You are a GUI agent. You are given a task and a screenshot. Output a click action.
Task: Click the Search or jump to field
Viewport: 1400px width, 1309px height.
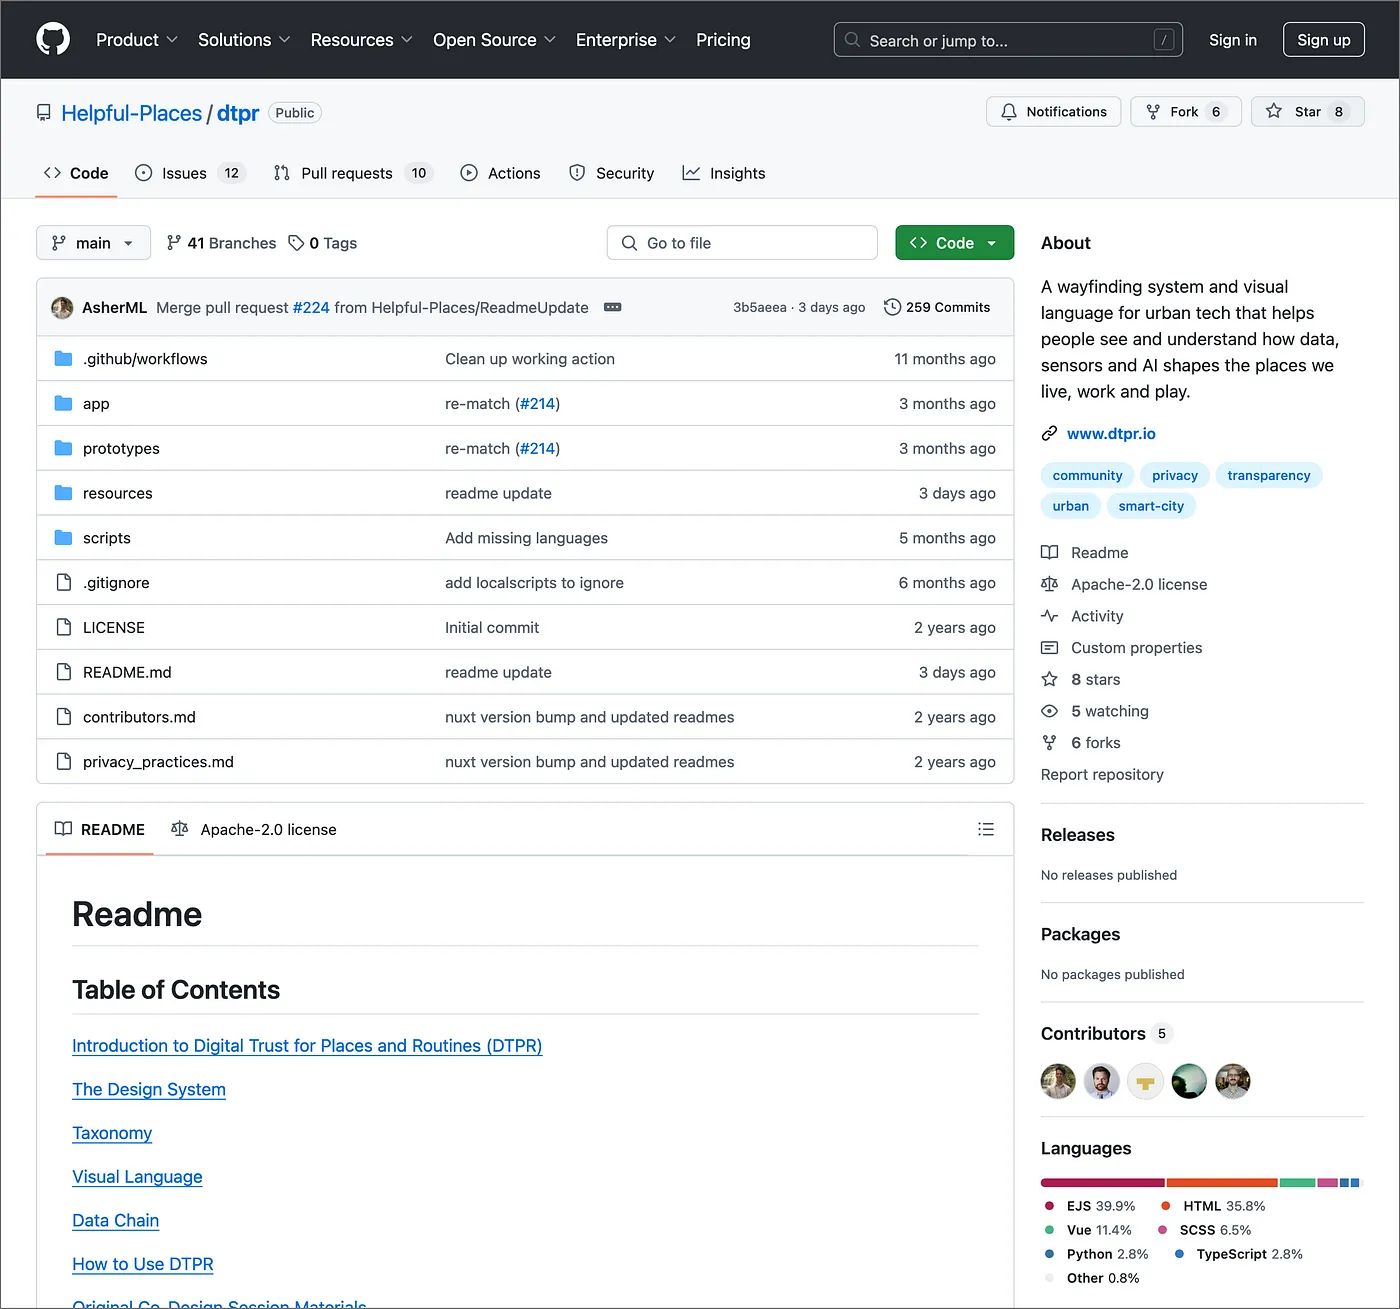(x=1008, y=40)
